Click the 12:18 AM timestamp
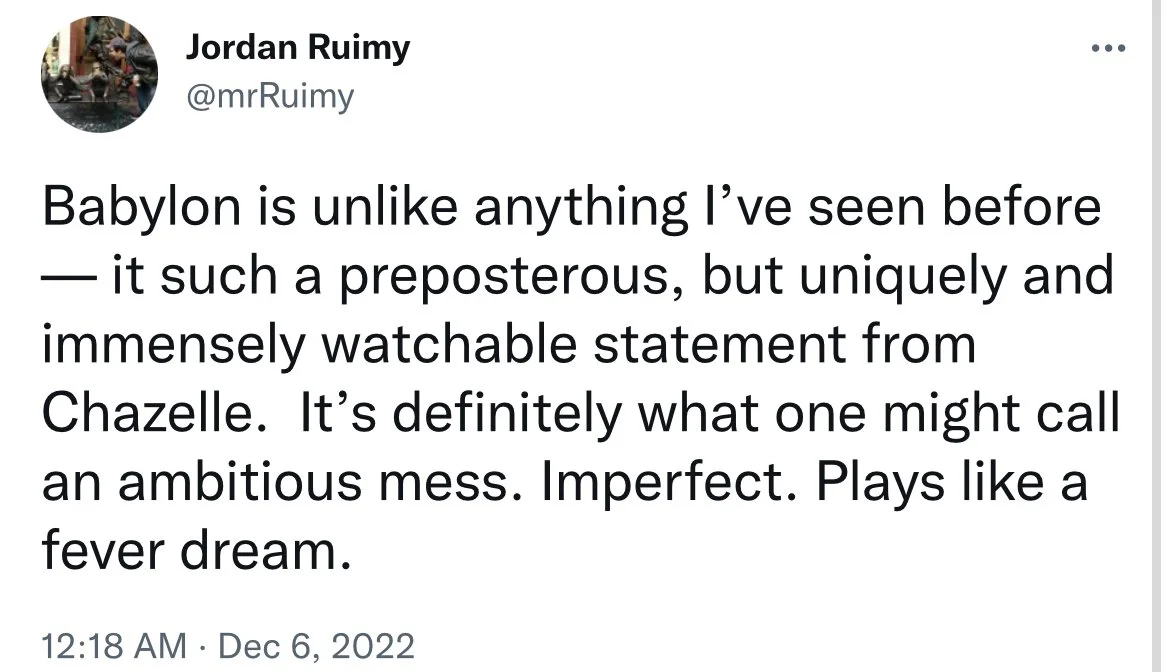 click(114, 645)
